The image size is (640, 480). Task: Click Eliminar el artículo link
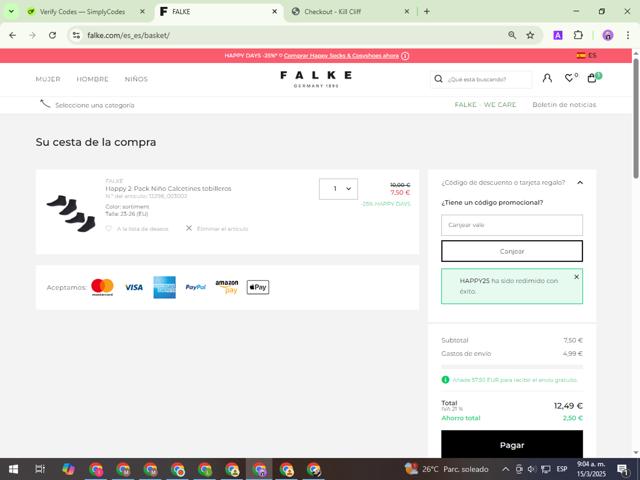click(x=222, y=229)
